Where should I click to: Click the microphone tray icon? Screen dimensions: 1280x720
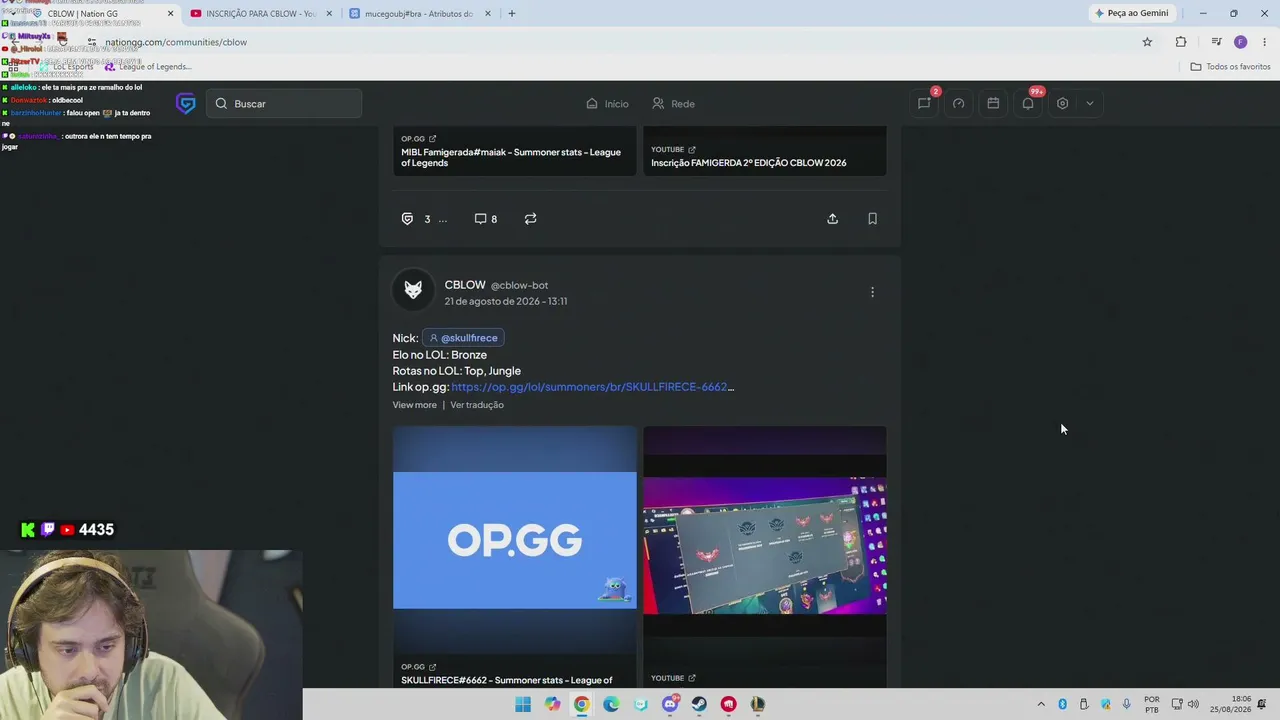[1127, 704]
